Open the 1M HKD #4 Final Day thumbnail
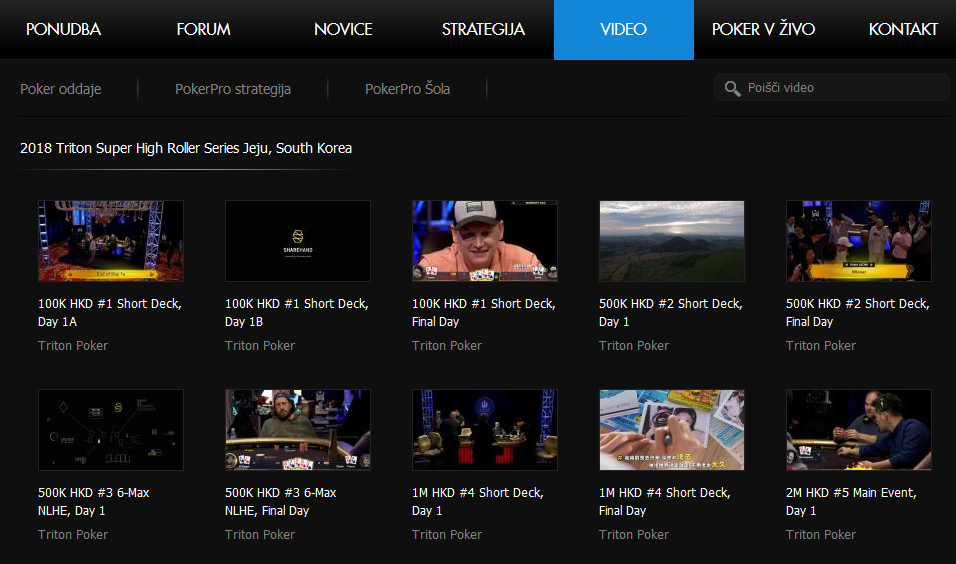Viewport: 956px width, 564px height. [671, 429]
